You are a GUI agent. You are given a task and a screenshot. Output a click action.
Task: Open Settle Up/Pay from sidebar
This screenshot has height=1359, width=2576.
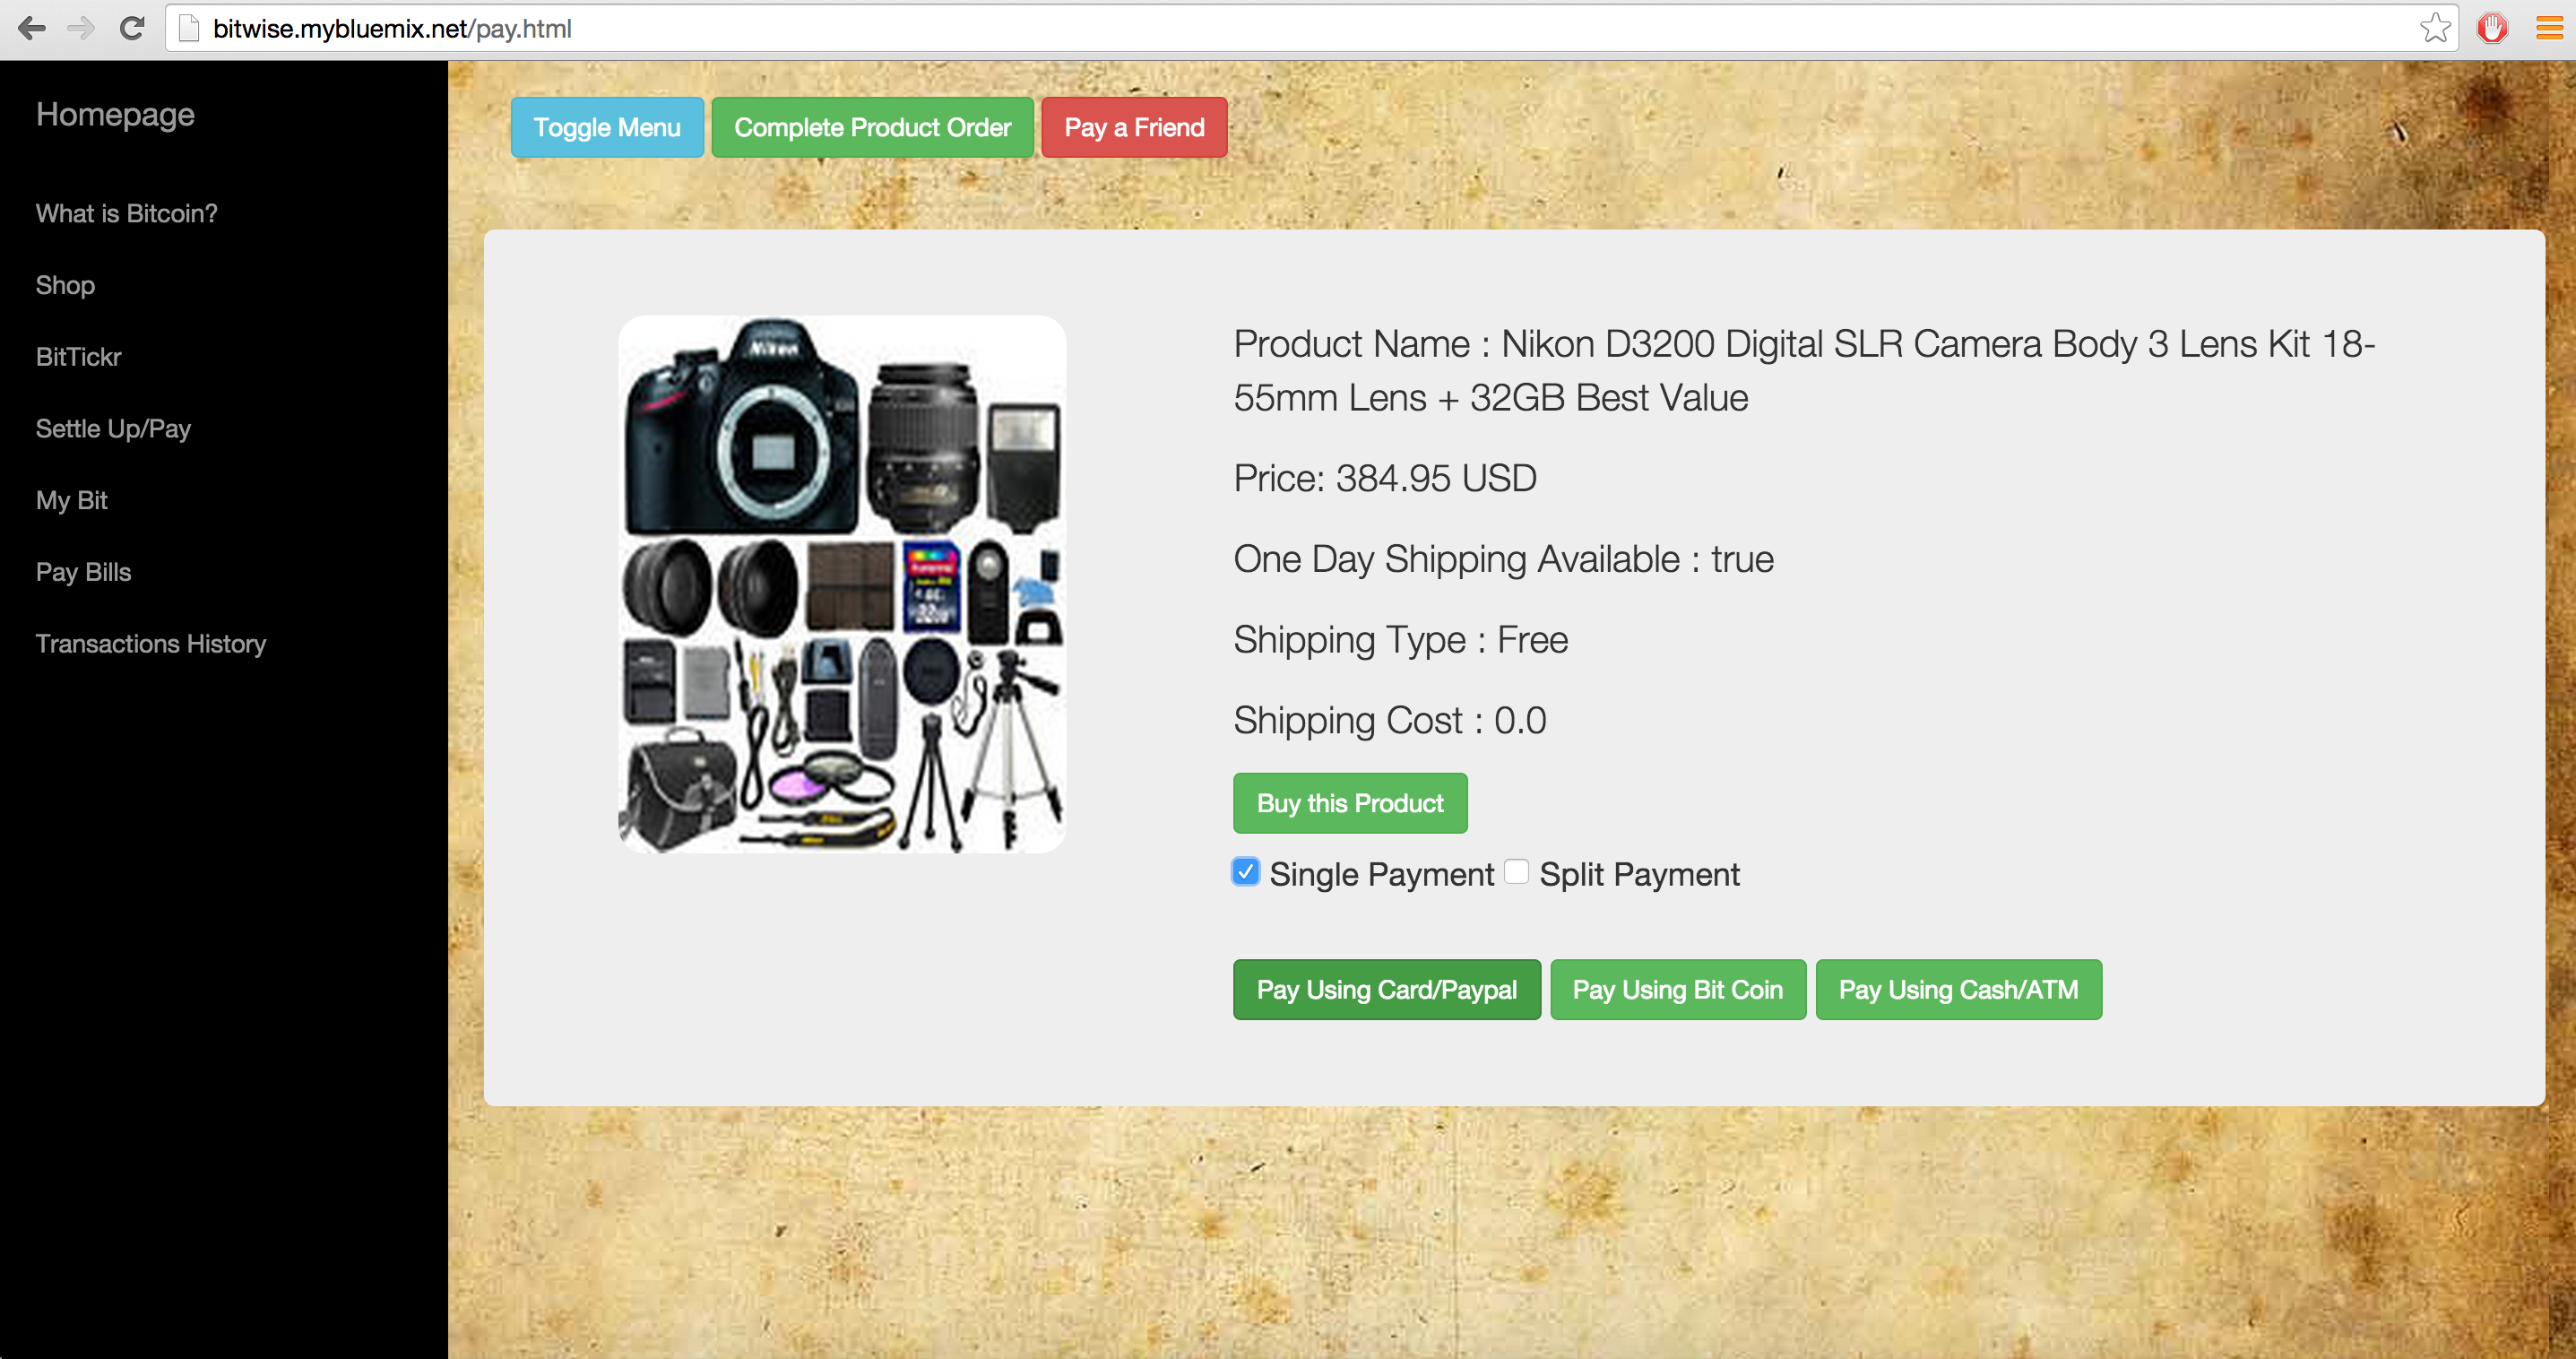[113, 428]
